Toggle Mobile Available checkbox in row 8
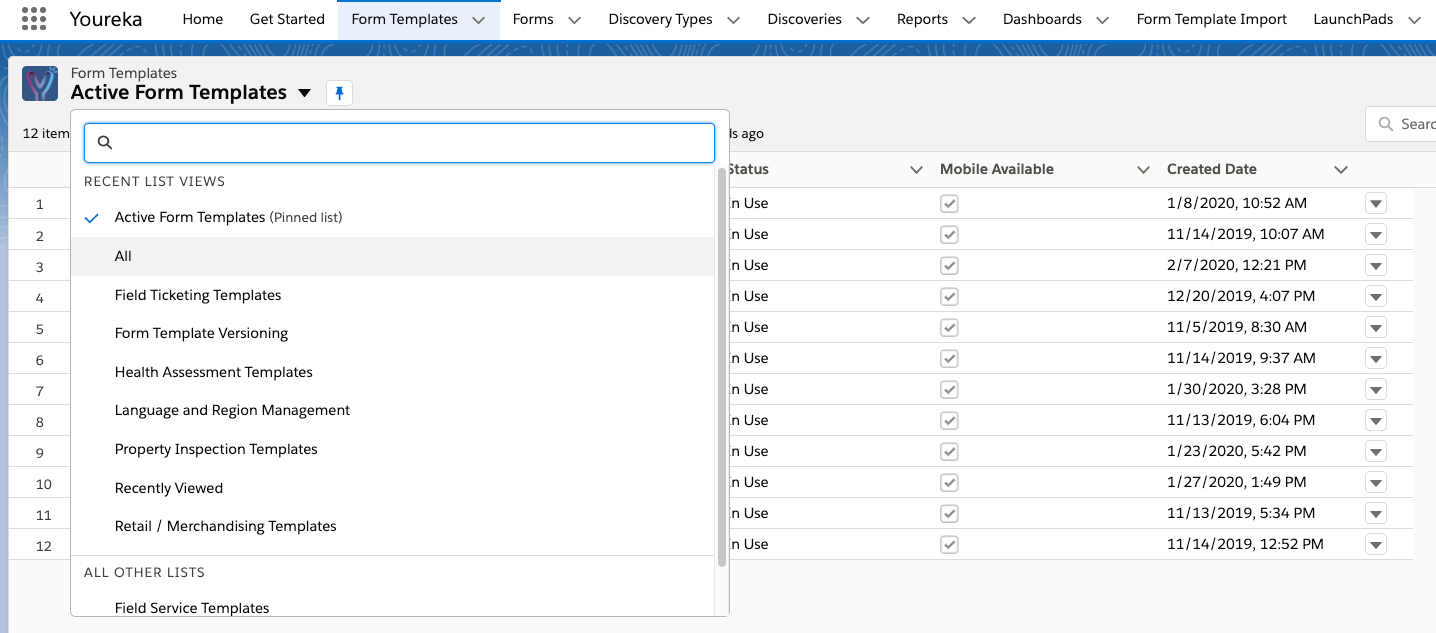Viewport: 1436px width, 633px height. coord(949,420)
